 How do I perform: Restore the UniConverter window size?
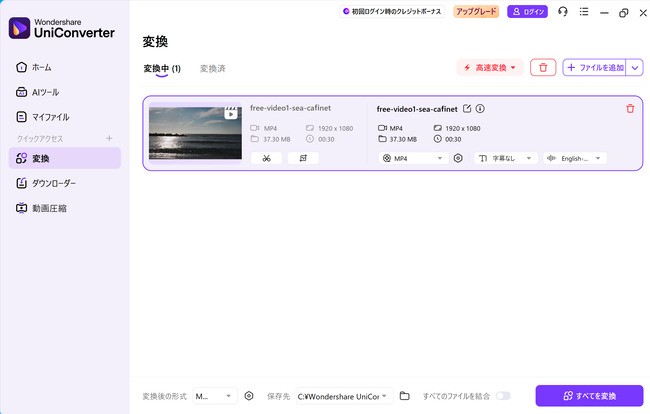point(623,13)
